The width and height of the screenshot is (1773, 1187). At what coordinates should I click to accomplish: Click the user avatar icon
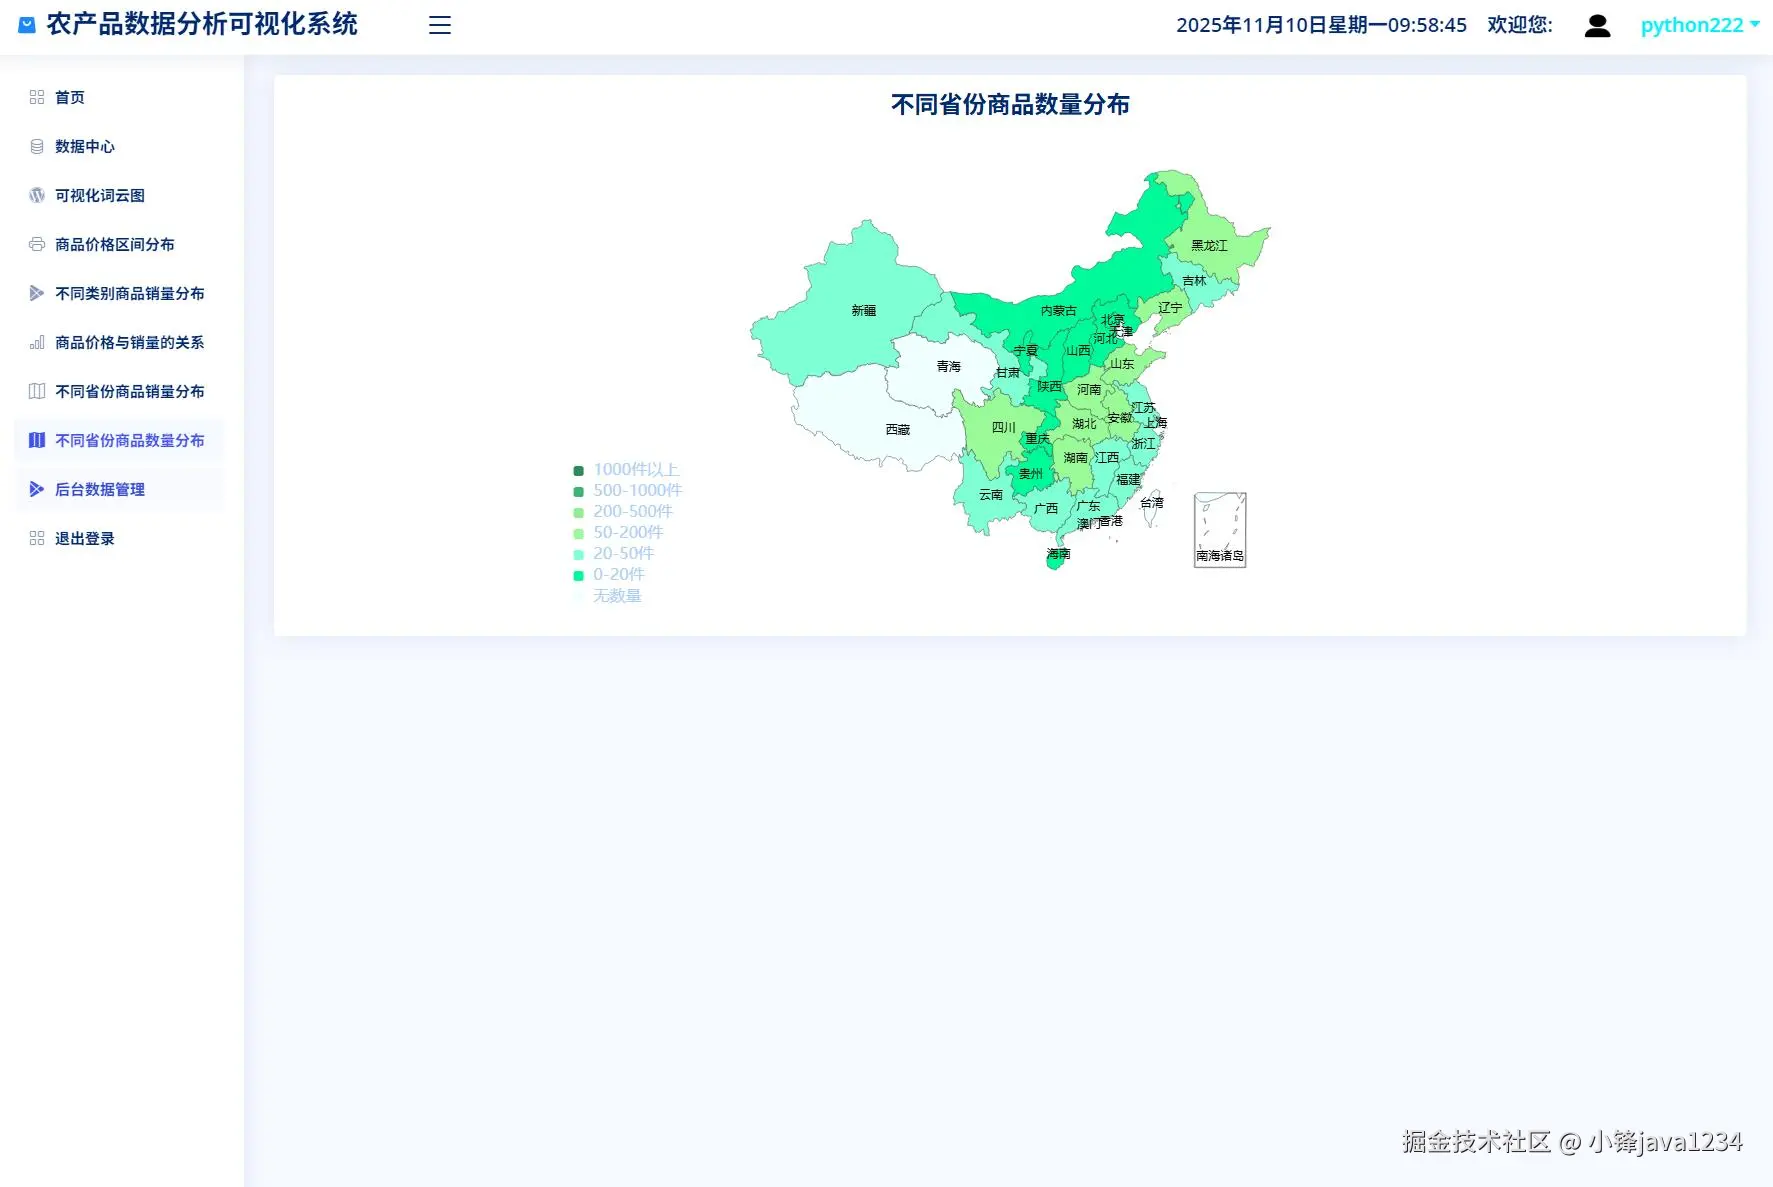click(1597, 25)
